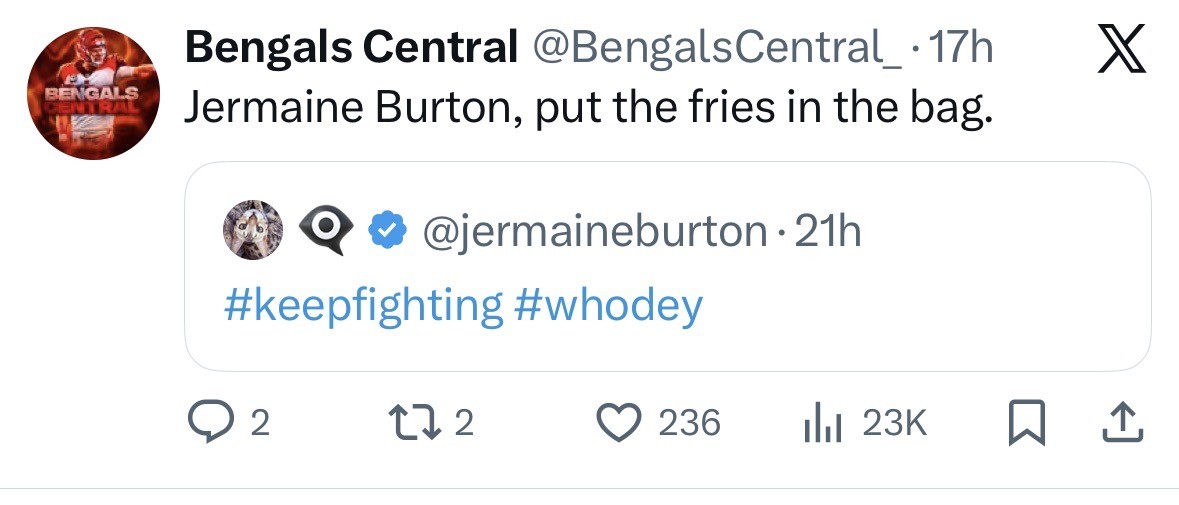Click the blue verified checkmark badge
The height and width of the screenshot is (505, 1179).
[x=390, y=233]
